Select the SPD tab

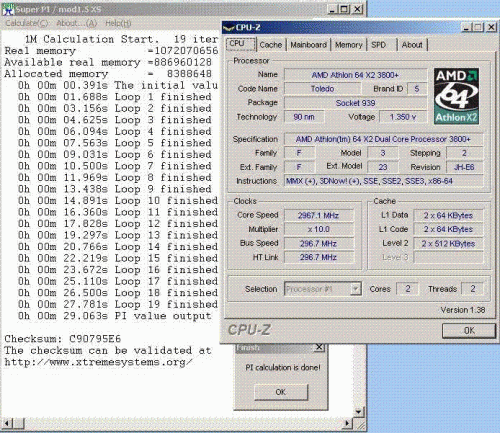pyautogui.click(x=379, y=45)
